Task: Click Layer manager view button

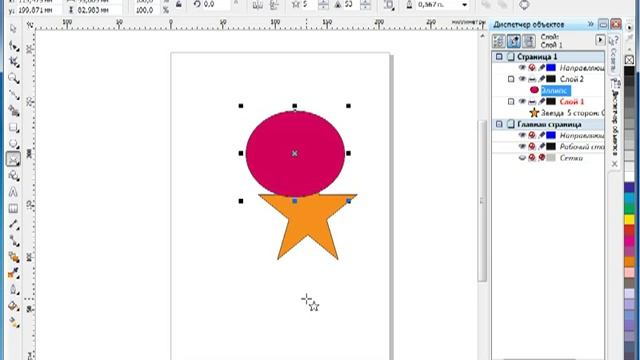Action: tap(529, 41)
